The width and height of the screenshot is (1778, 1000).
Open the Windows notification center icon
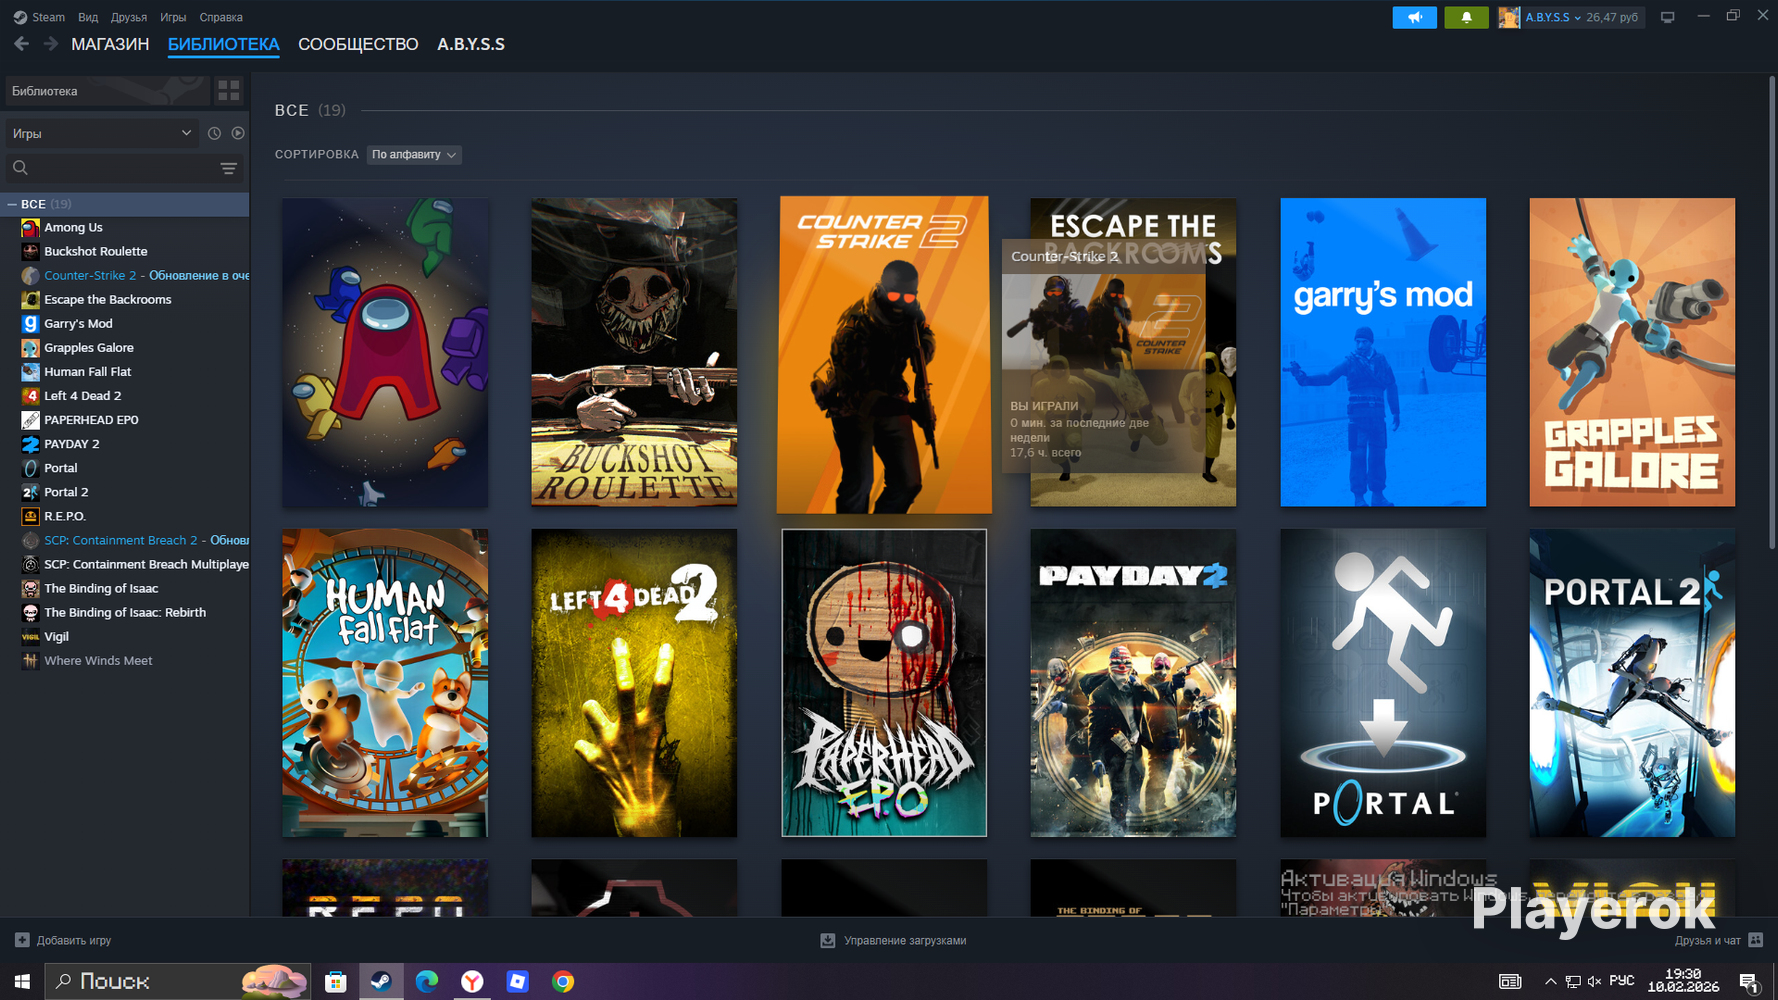tap(1749, 983)
